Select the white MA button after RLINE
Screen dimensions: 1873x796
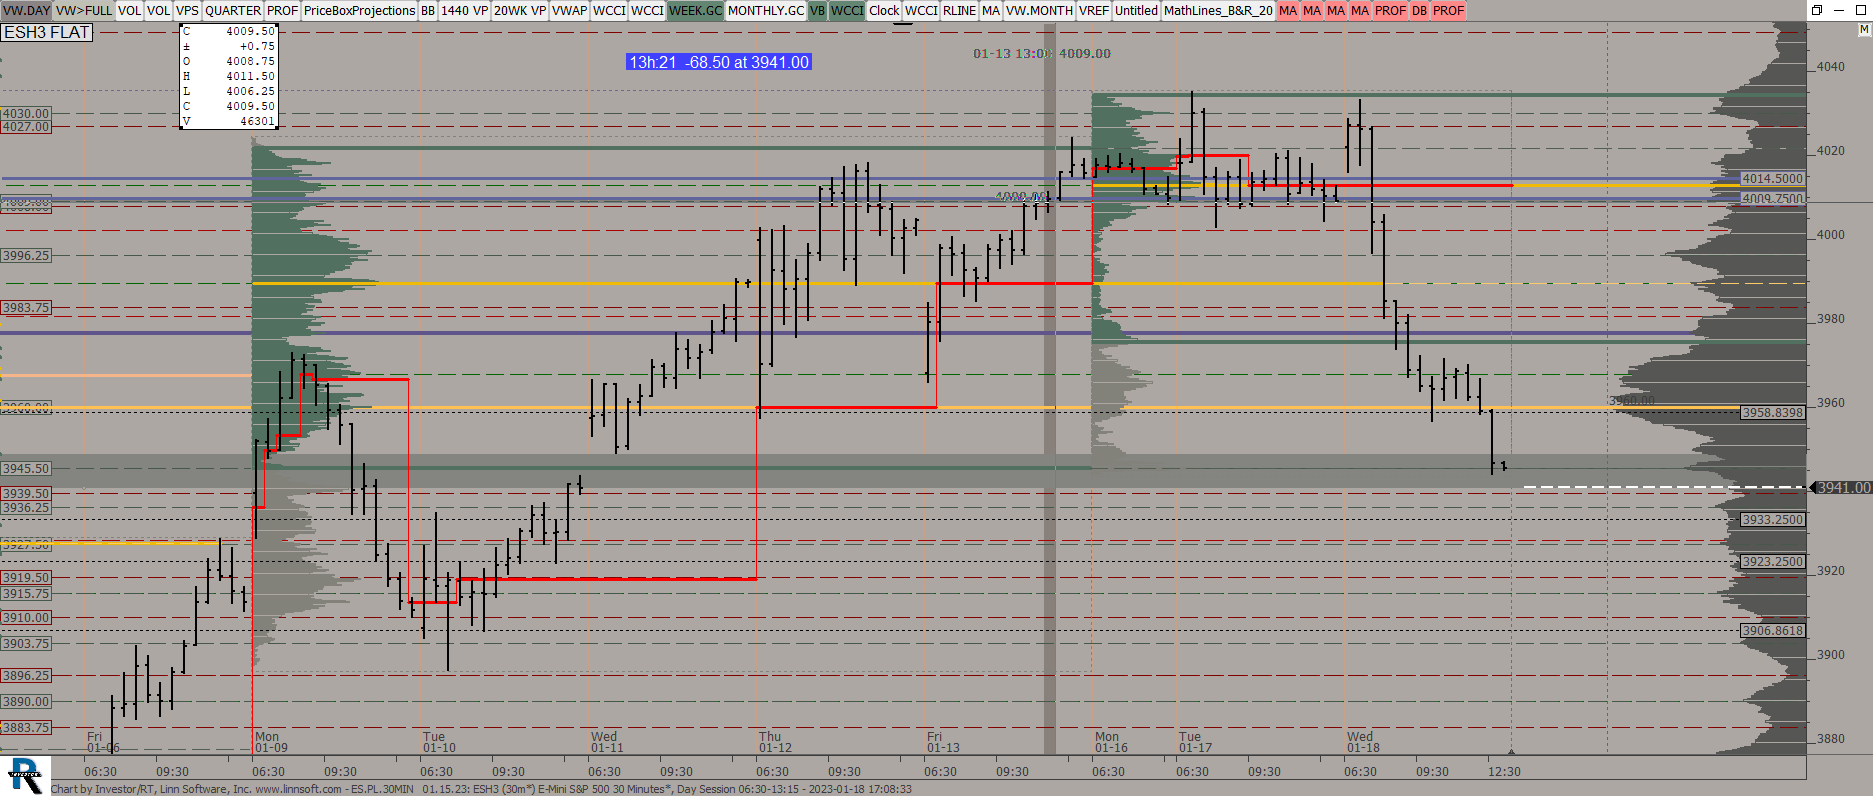[991, 11]
